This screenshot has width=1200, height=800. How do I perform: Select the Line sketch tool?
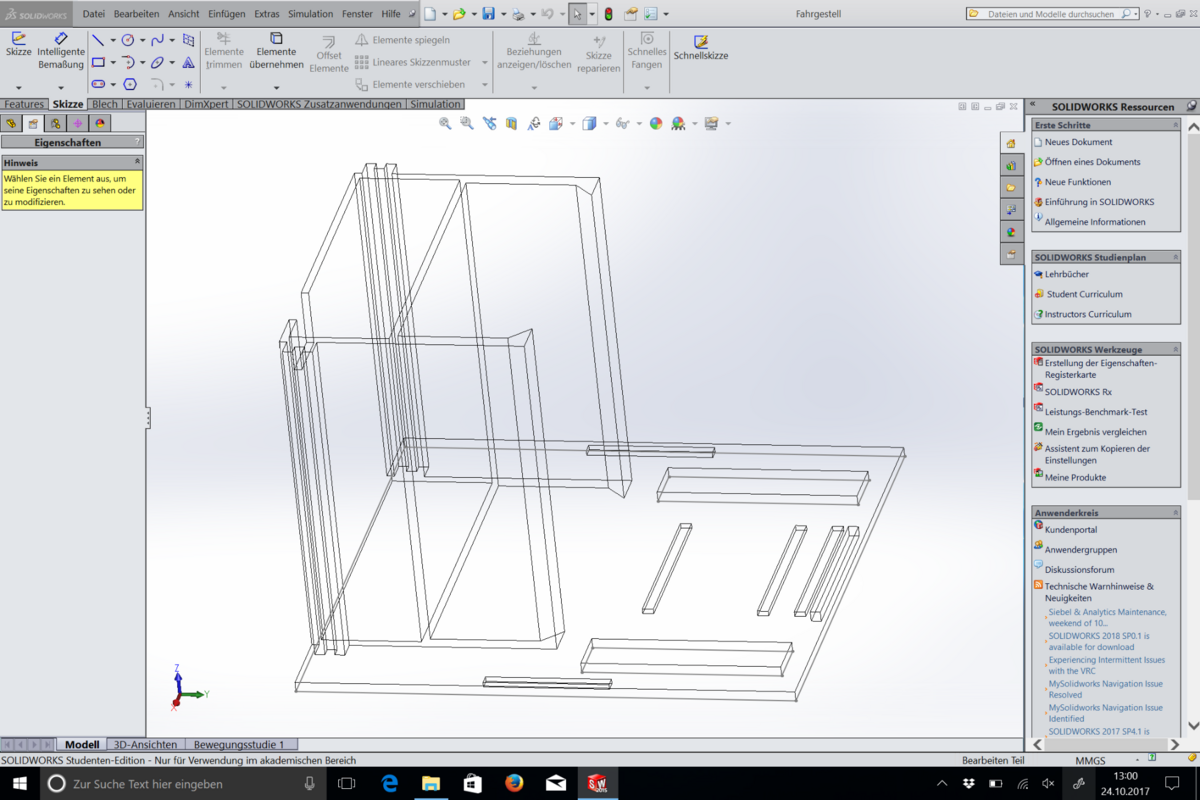point(98,40)
